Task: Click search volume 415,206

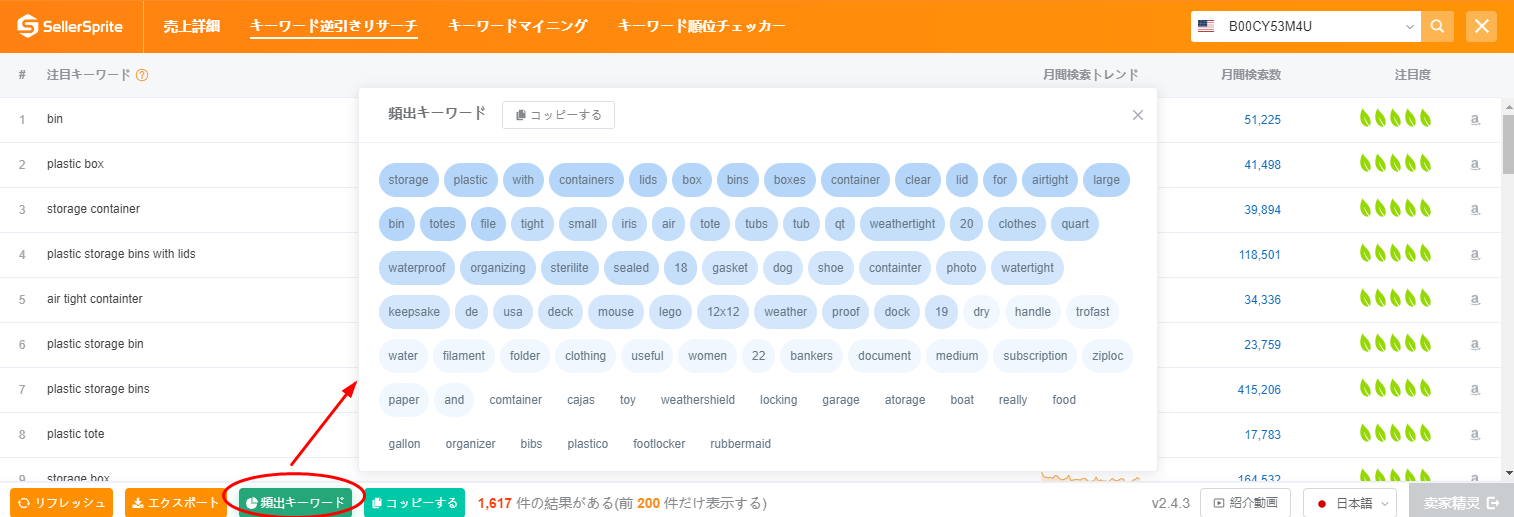Action: [x=1259, y=390]
